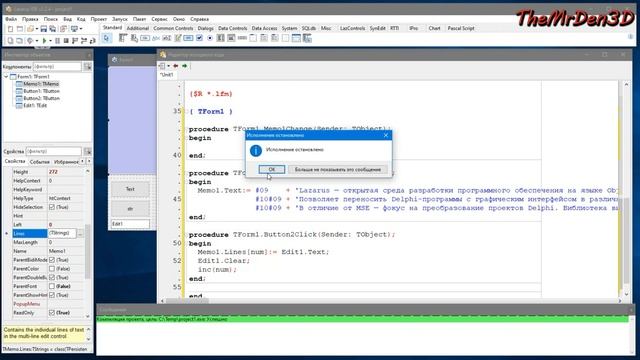The height and width of the screenshot is (360, 640).
Task: Click the properties filter input field
Action: (x=53, y=151)
